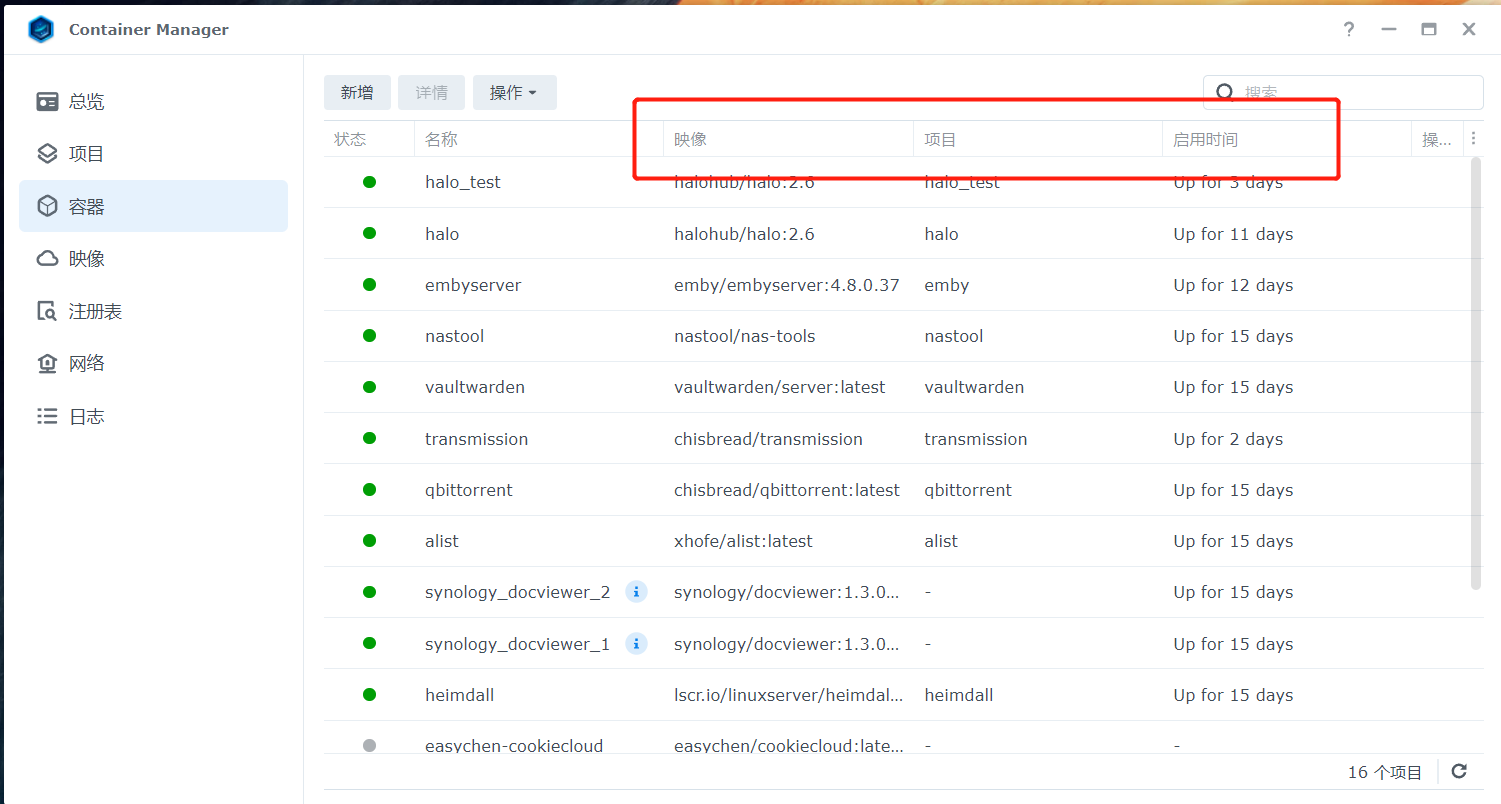
Task: Go to 项目 projects section
Action: point(153,153)
